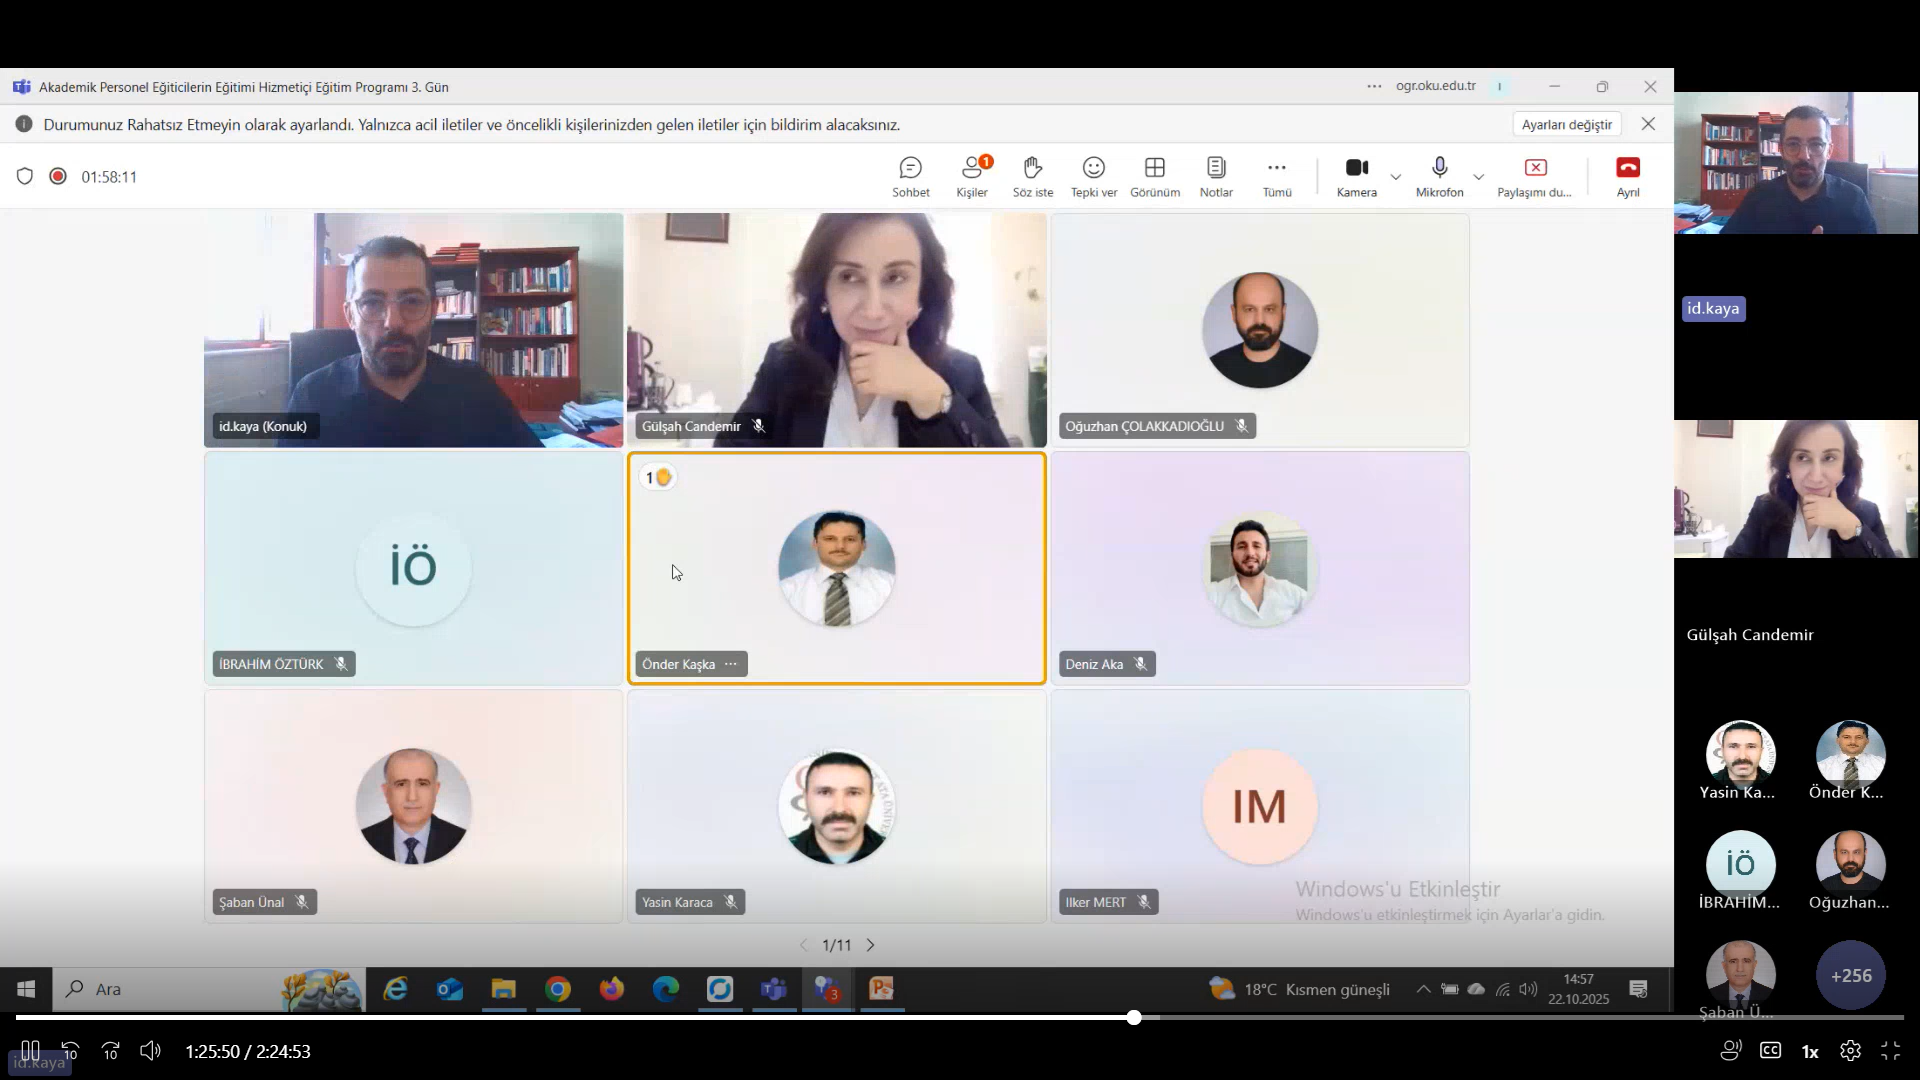Open Chrome from the Windows taskbar

click(x=557, y=989)
